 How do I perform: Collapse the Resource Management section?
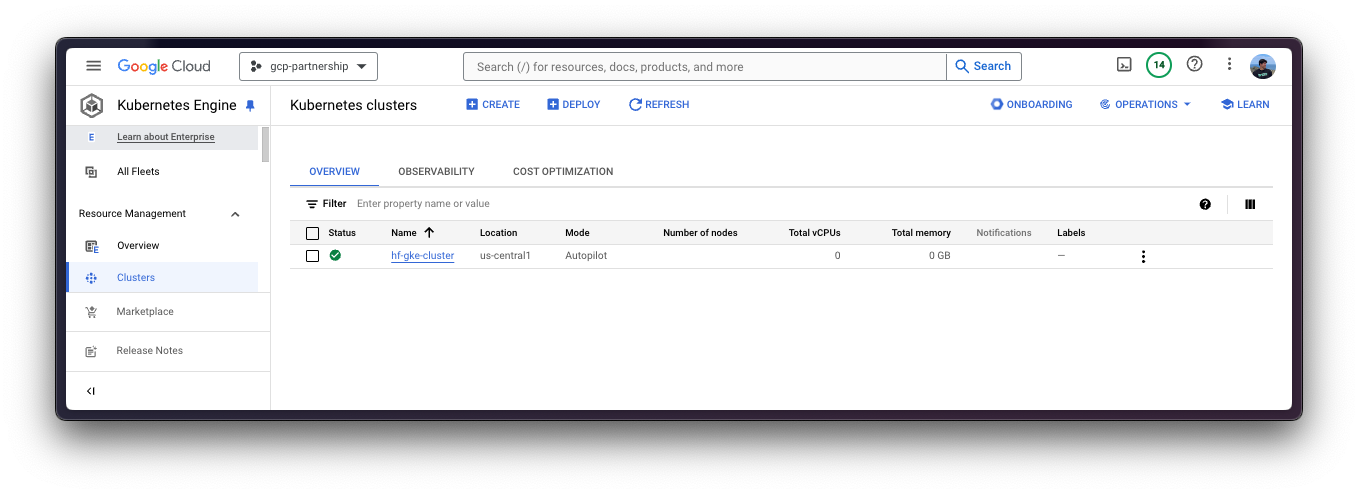pos(235,214)
